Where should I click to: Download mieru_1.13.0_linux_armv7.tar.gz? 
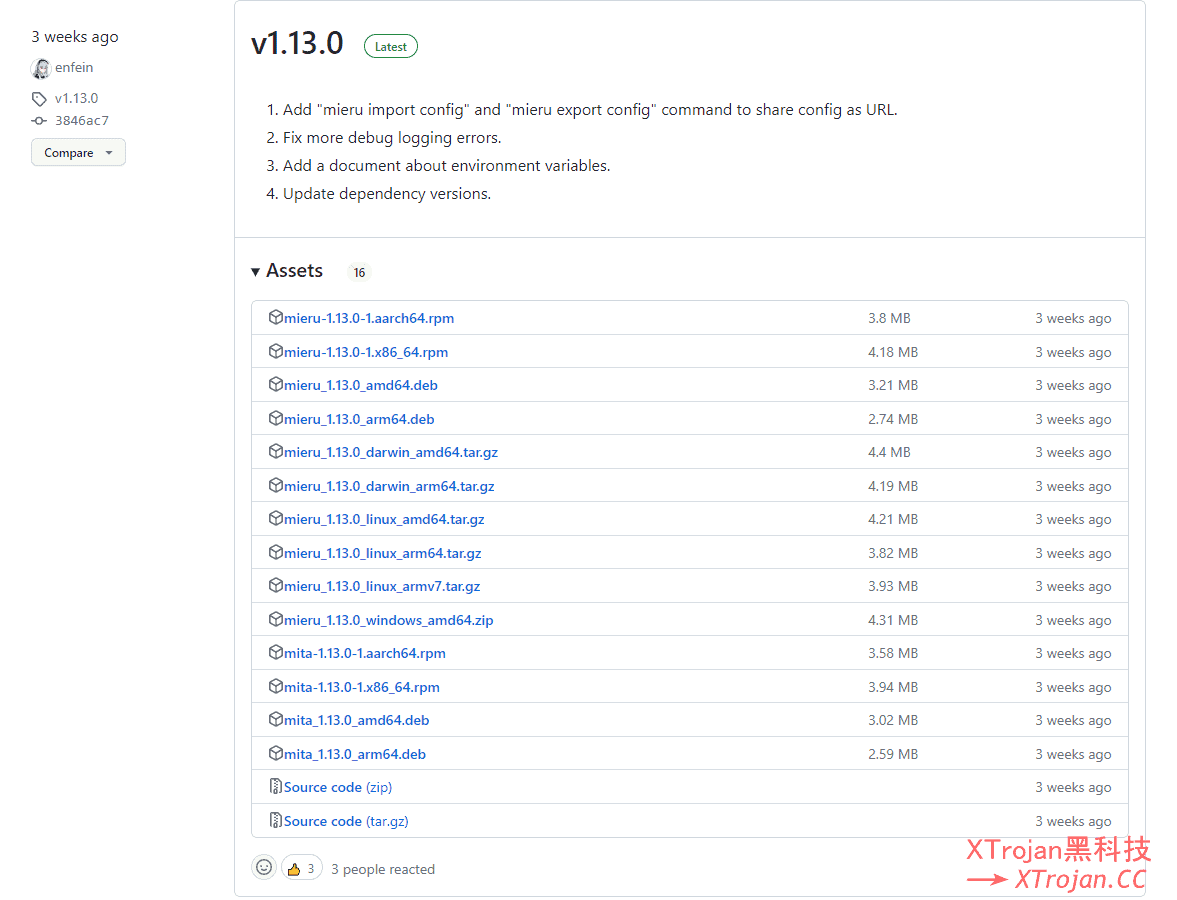coord(381,585)
